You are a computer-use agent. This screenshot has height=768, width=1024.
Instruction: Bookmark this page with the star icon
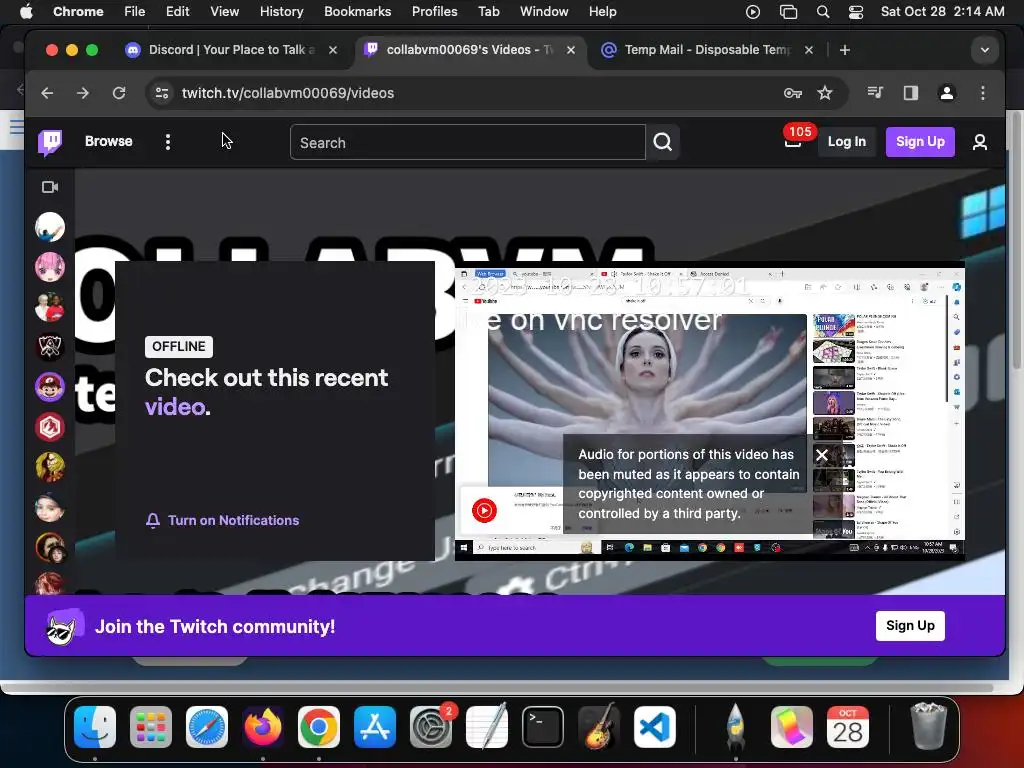(x=825, y=93)
